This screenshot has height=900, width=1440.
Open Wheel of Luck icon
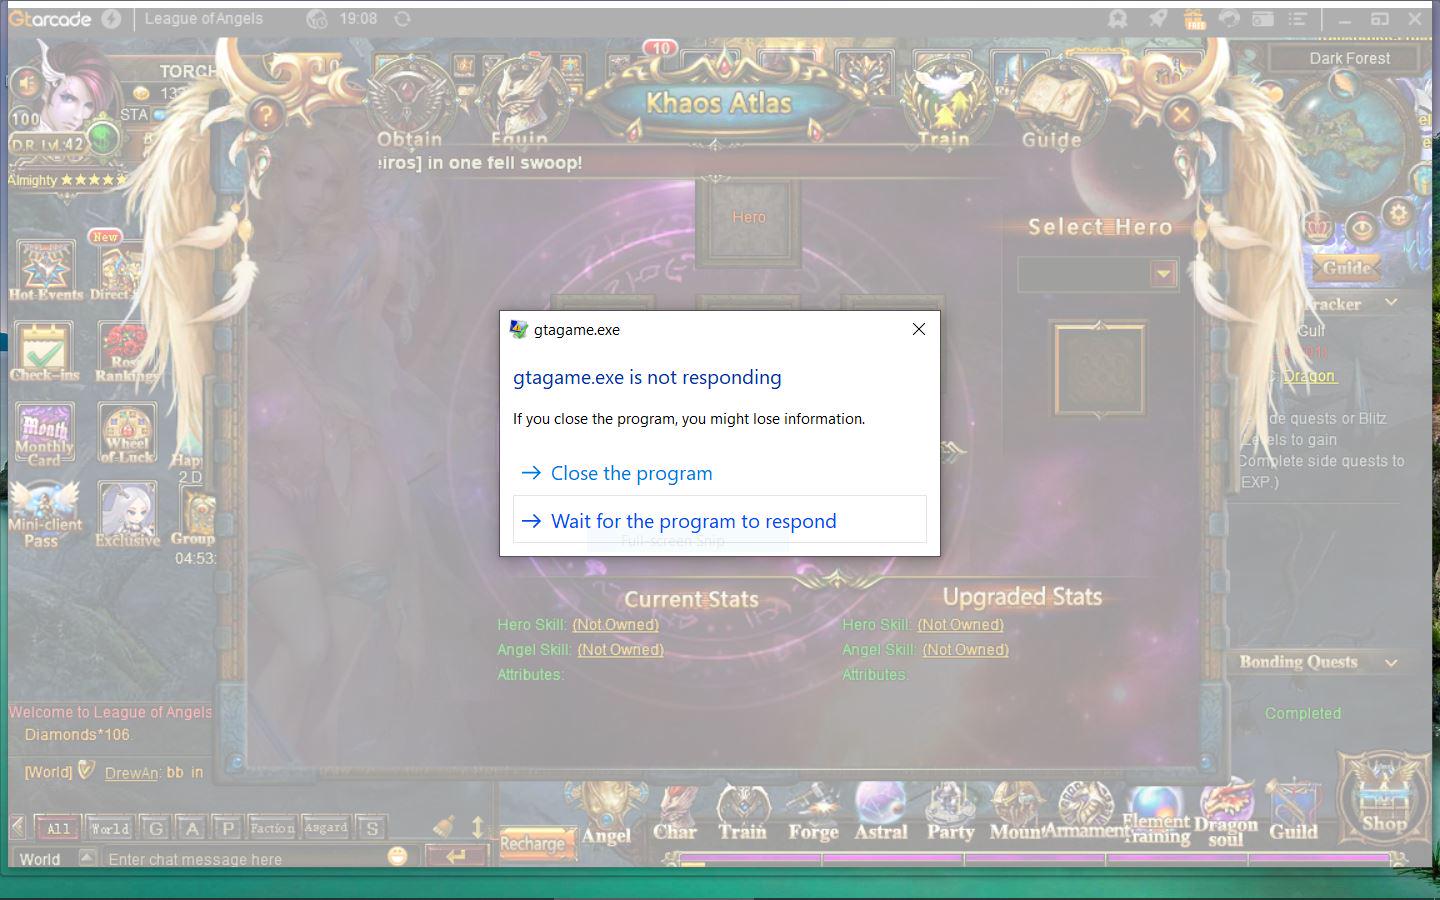pyautogui.click(x=127, y=434)
